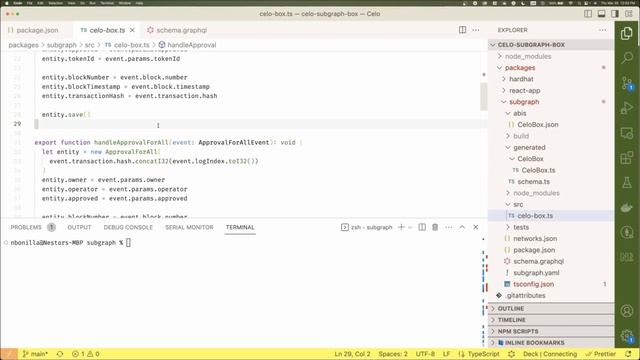Synchronize changes in status bar

(x=60, y=354)
